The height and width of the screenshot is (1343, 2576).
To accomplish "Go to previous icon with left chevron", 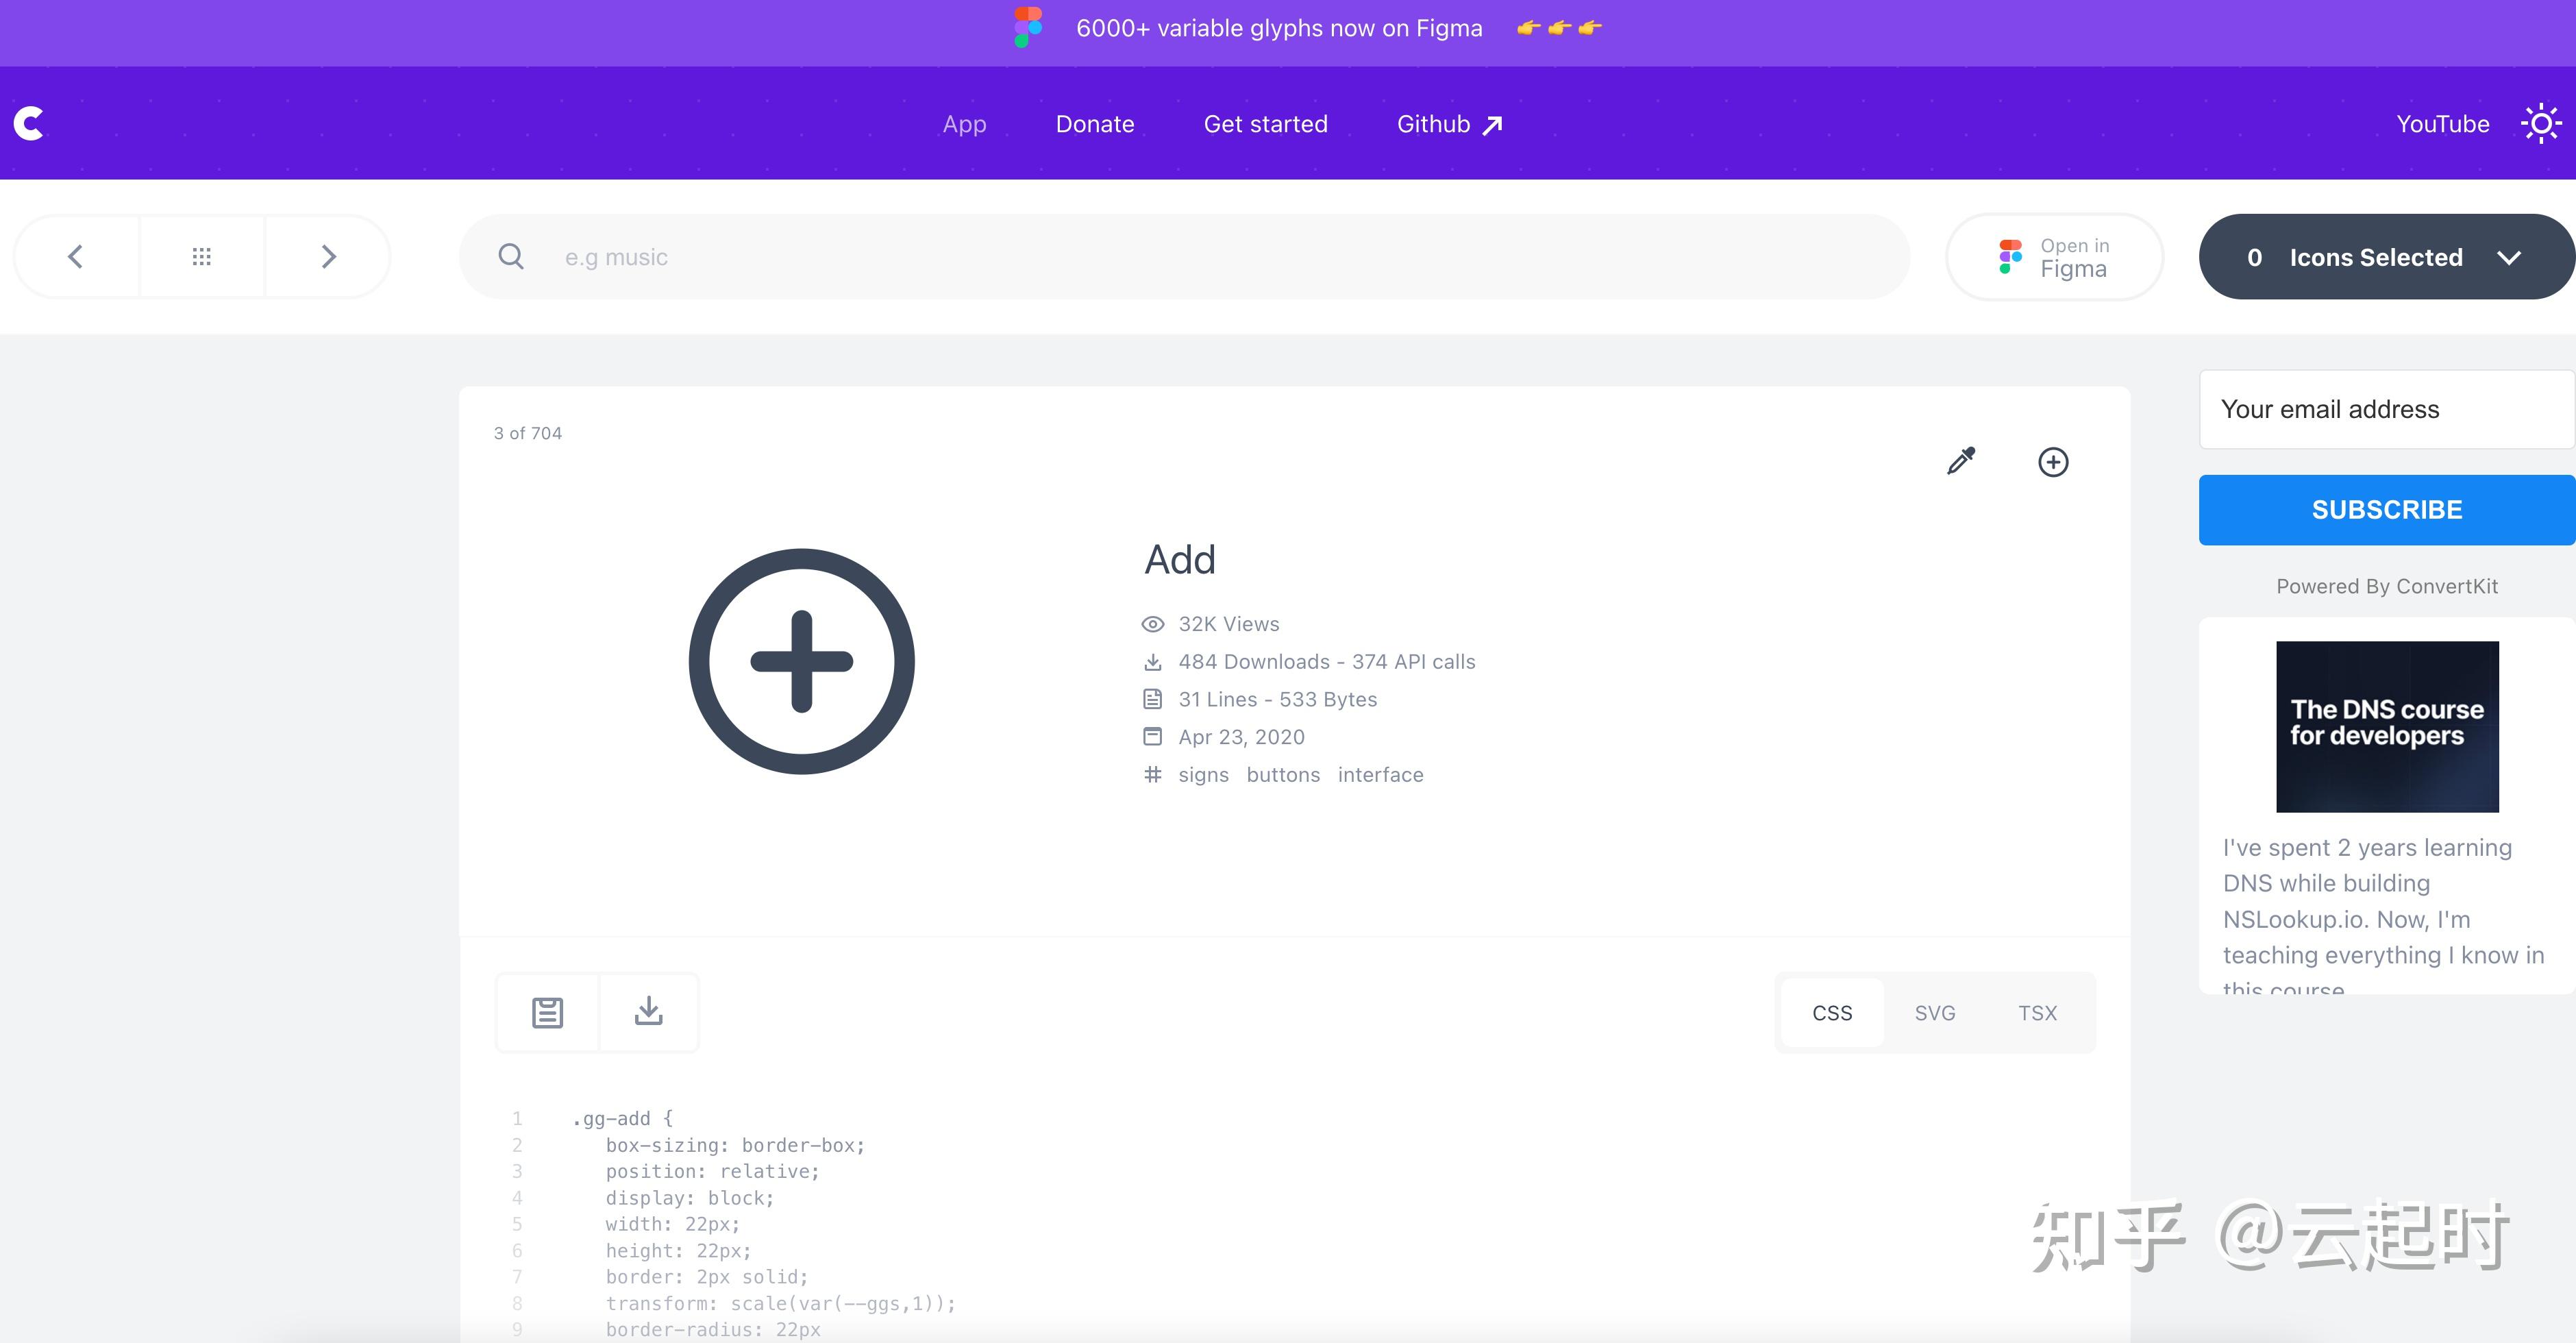I will tap(75, 257).
